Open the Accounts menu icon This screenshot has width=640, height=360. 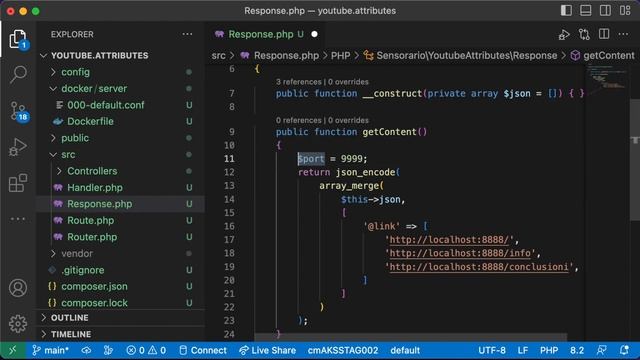tap(18, 288)
